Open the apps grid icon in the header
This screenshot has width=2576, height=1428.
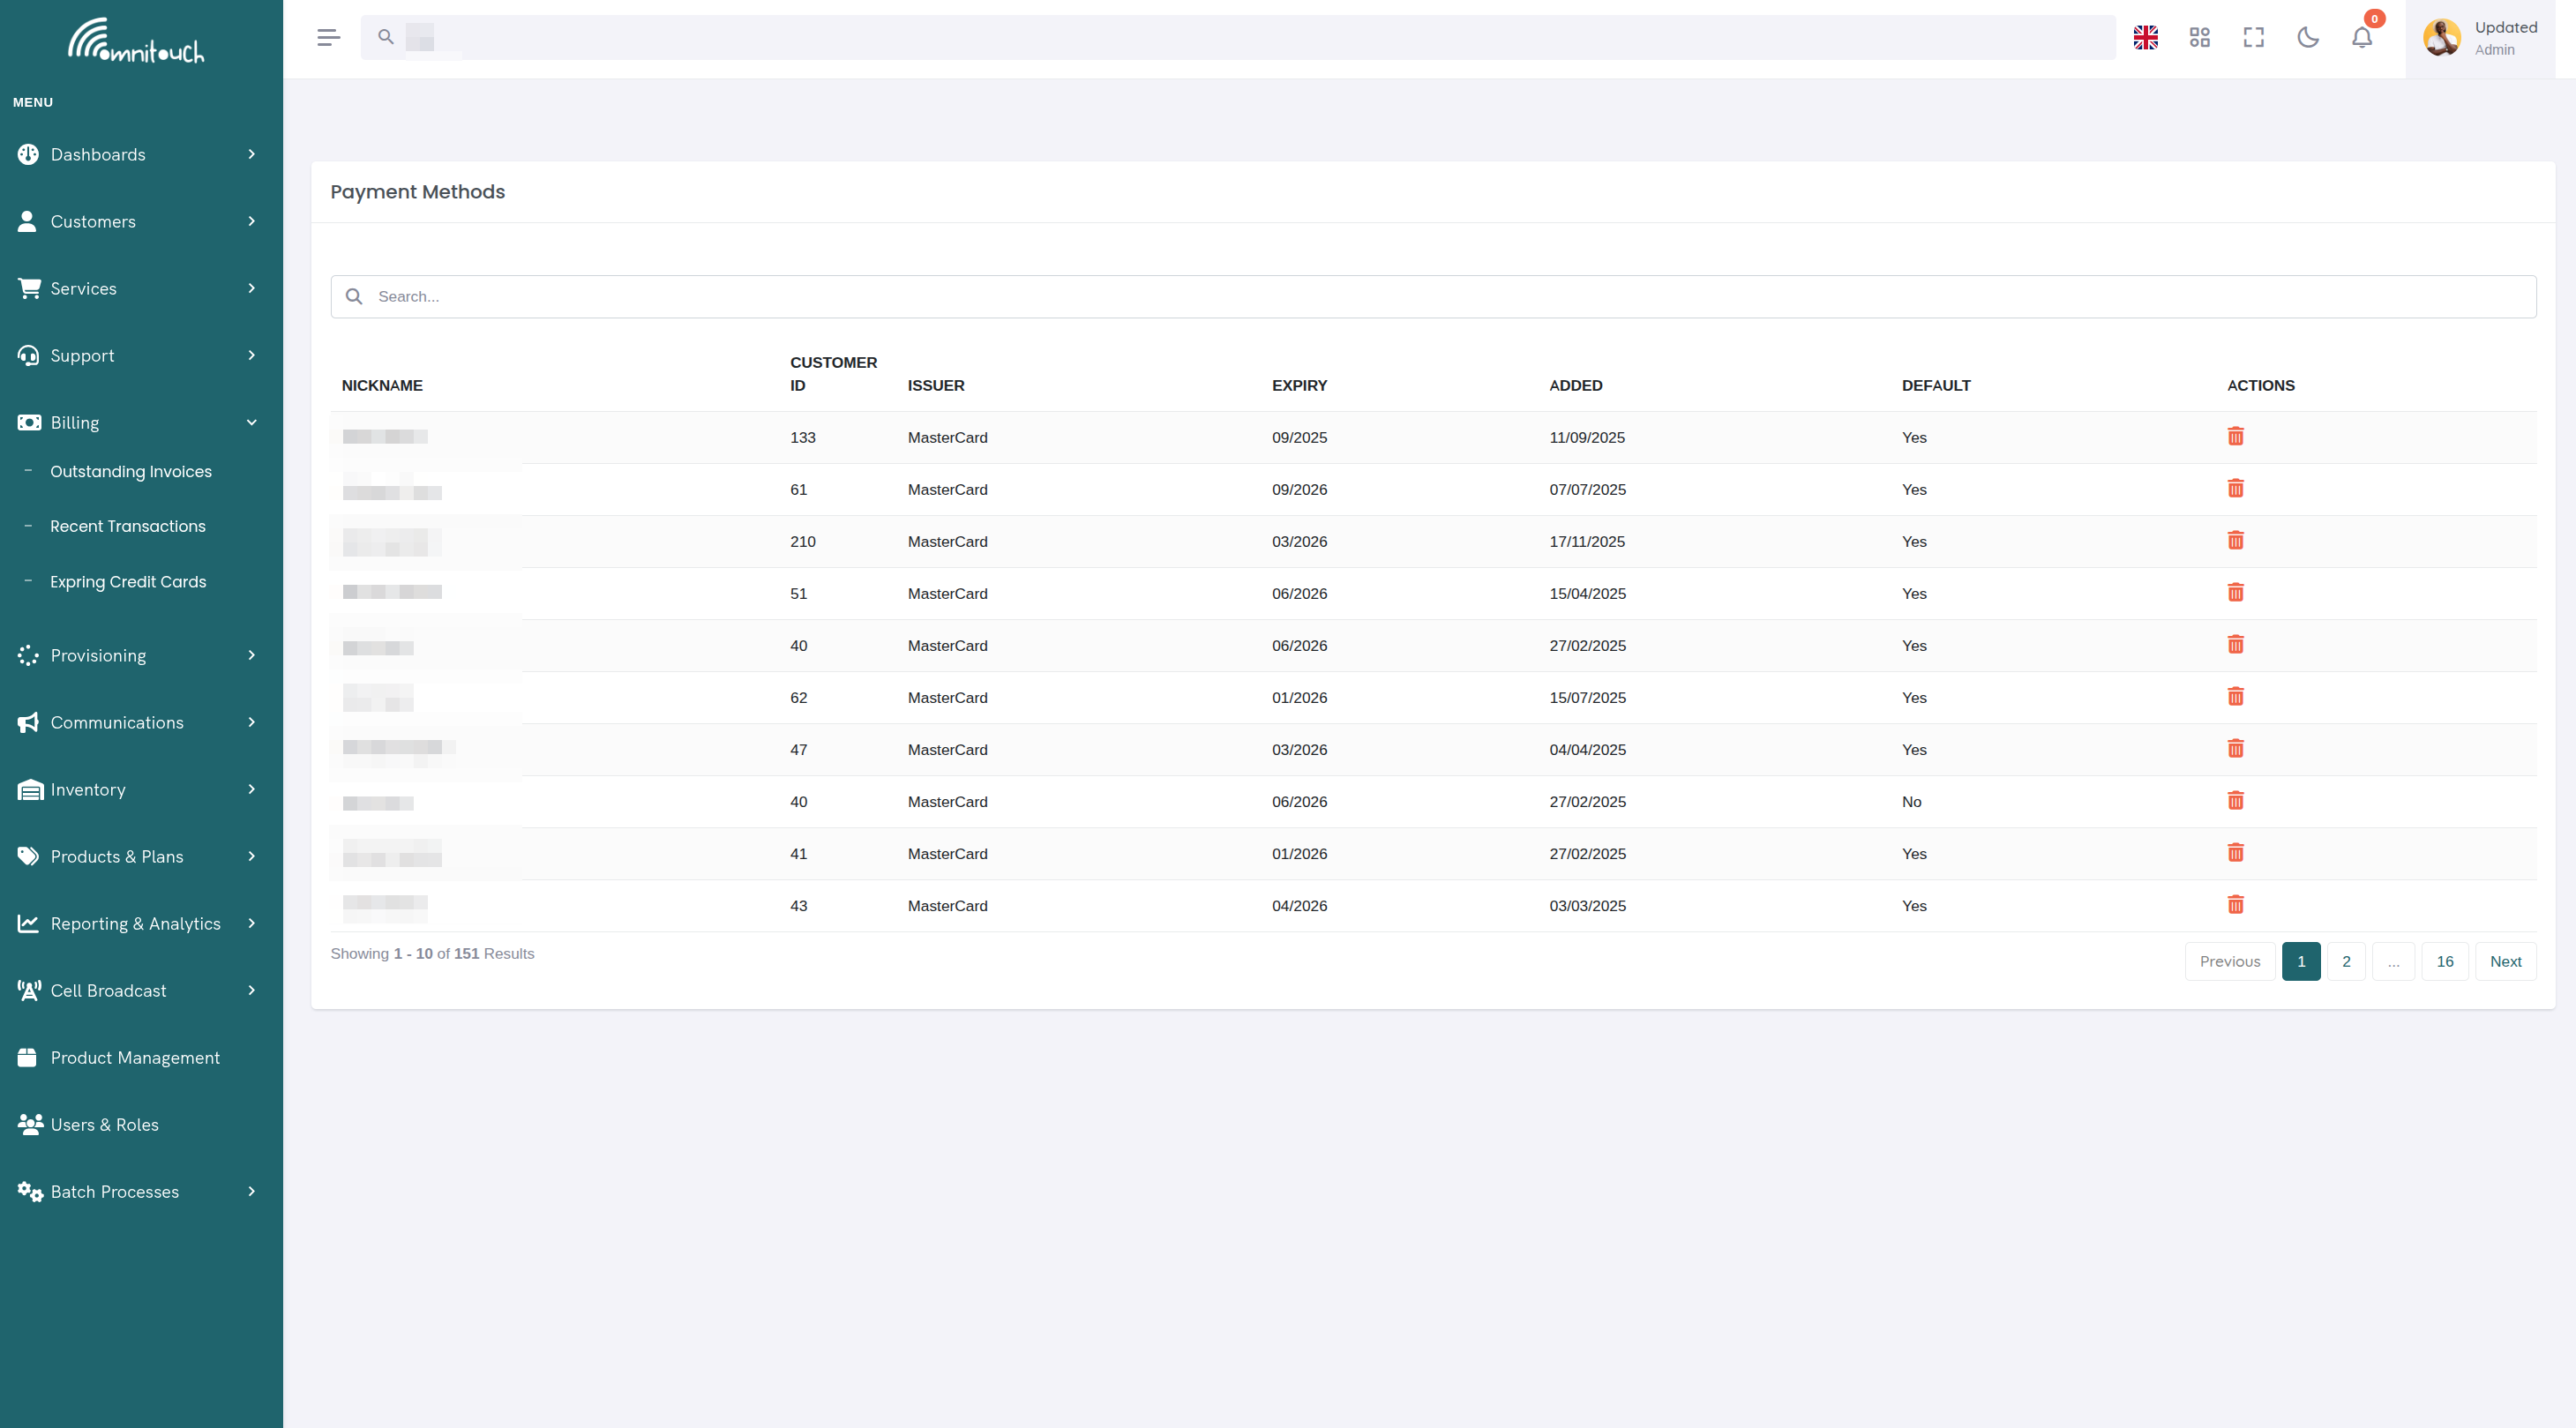(x=2200, y=37)
